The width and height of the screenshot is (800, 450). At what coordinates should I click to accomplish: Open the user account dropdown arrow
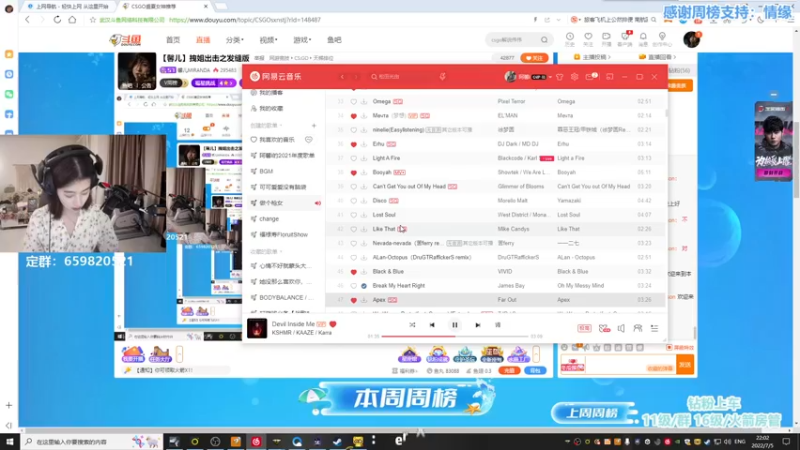click(551, 77)
